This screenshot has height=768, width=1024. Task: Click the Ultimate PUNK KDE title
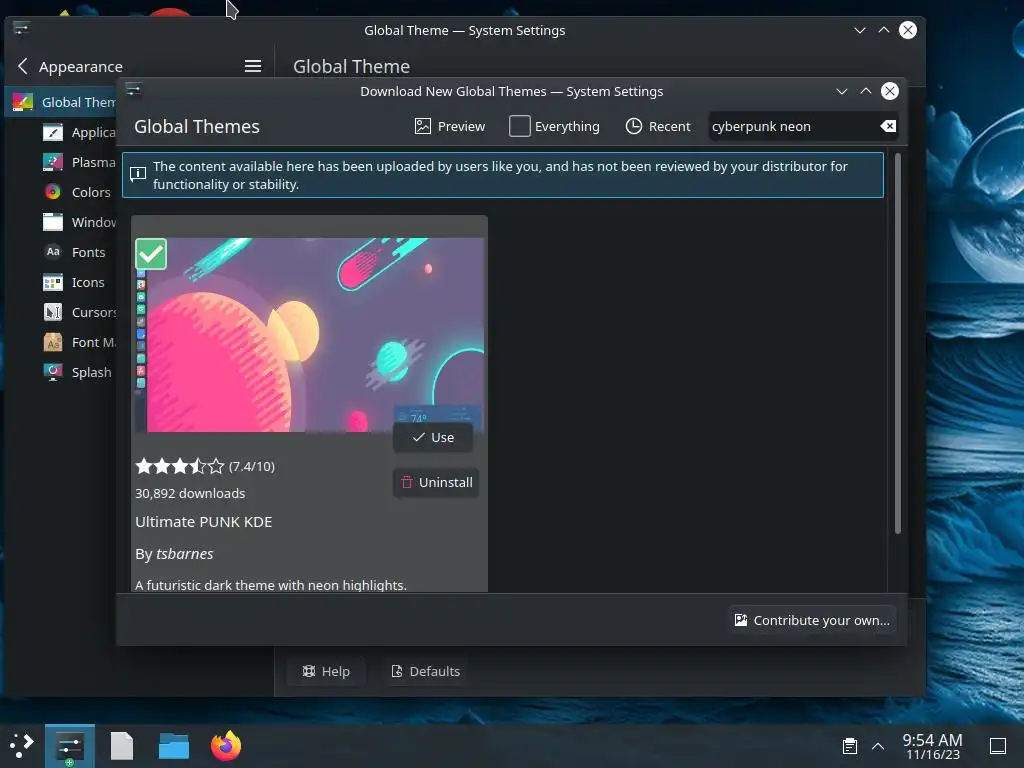coord(204,522)
